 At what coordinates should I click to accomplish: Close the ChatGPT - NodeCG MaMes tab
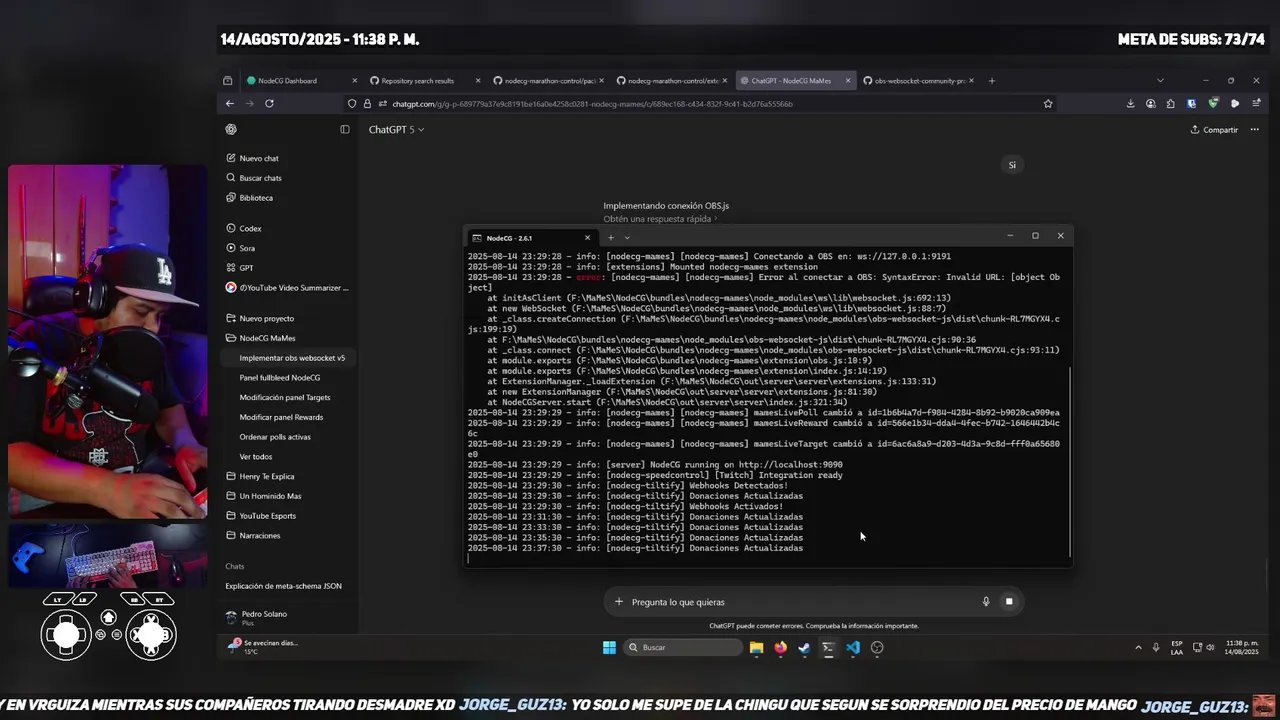click(848, 80)
